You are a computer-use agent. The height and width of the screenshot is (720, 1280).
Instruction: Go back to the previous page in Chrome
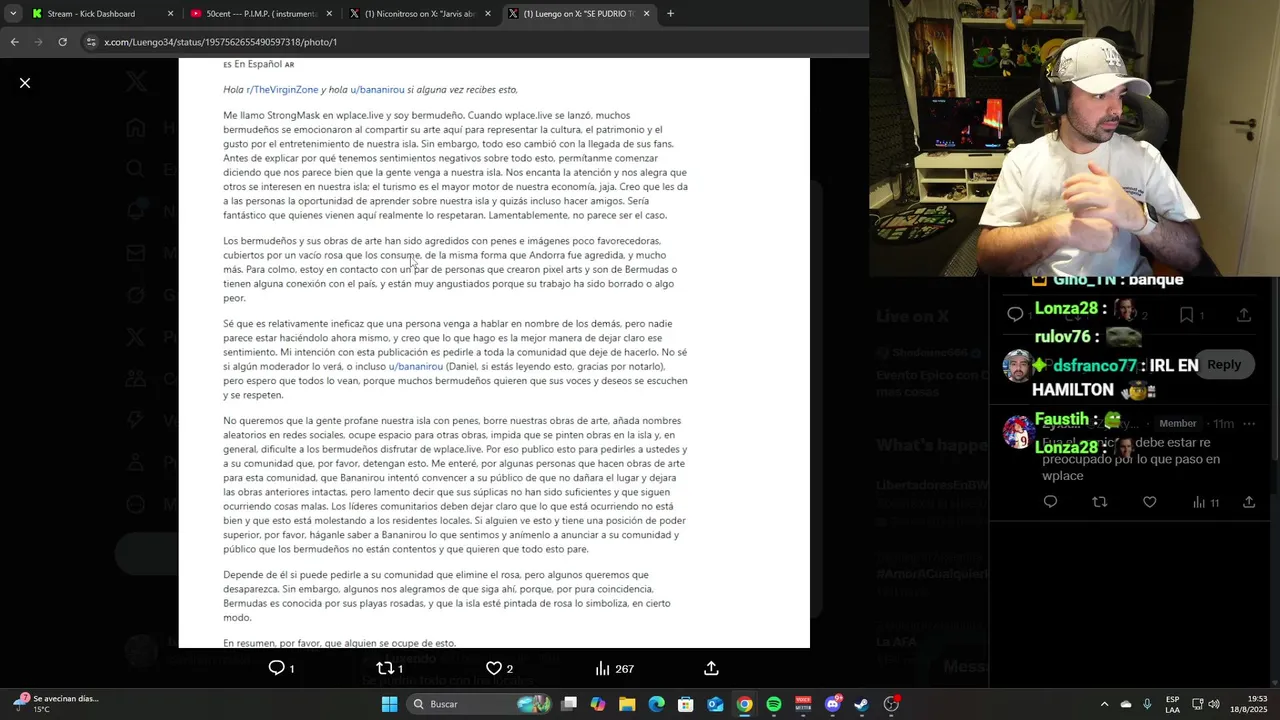coord(14,42)
